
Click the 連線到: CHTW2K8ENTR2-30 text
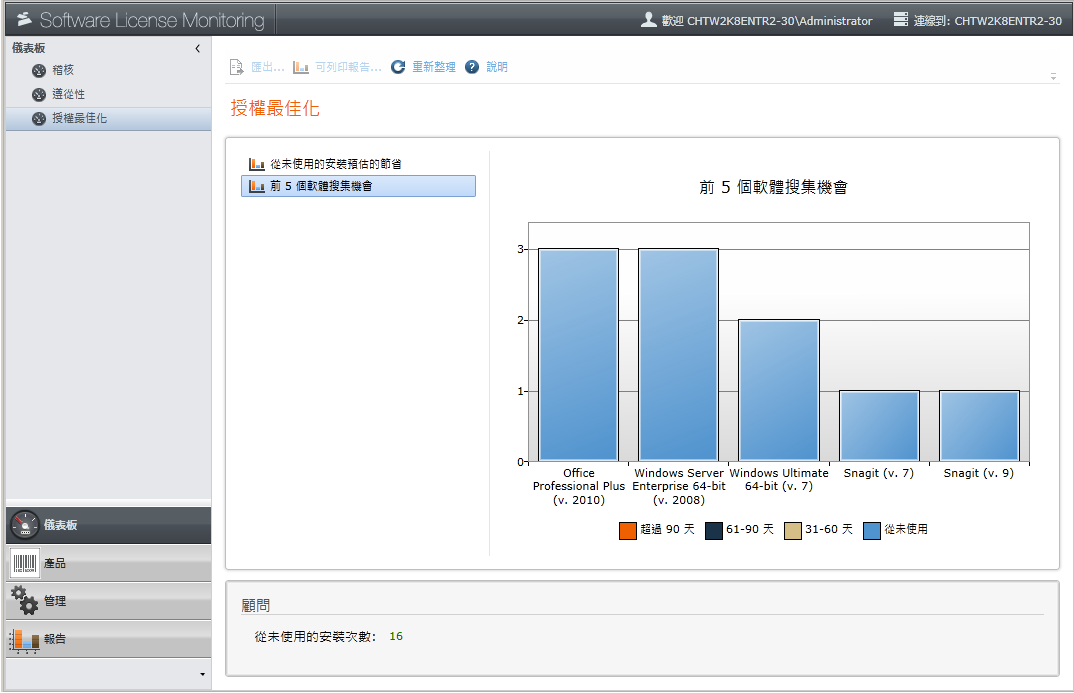click(987, 21)
